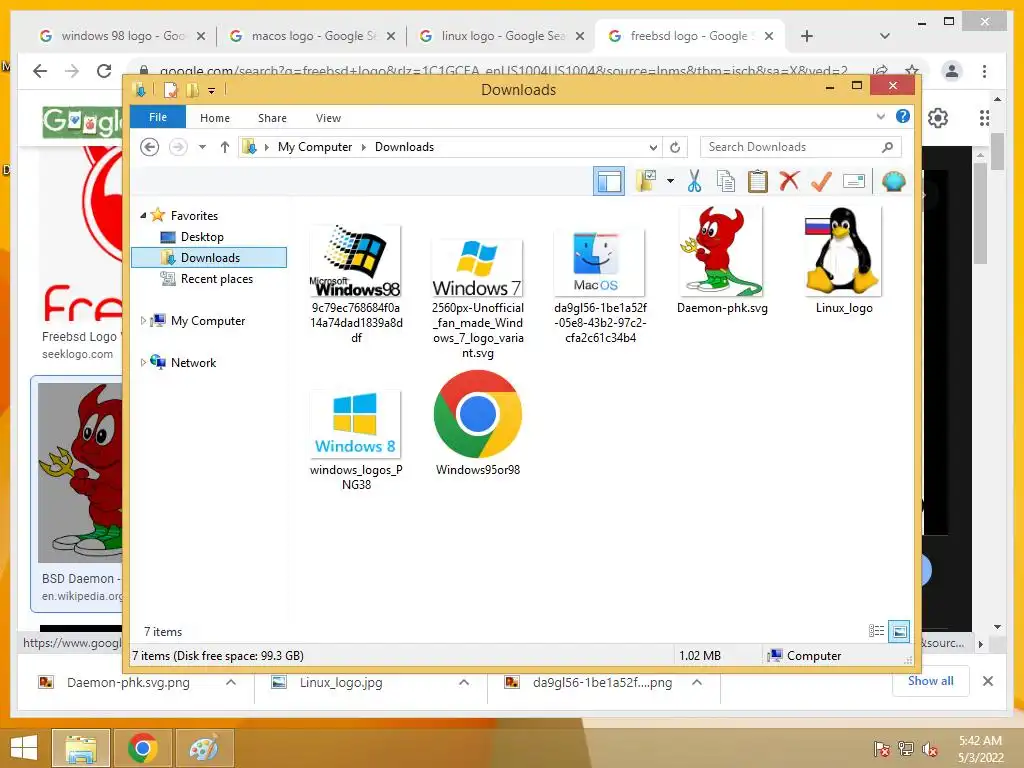The image size is (1024, 768).
Task: Switch to windows 98 logo Chrome tab
Action: pos(122,36)
